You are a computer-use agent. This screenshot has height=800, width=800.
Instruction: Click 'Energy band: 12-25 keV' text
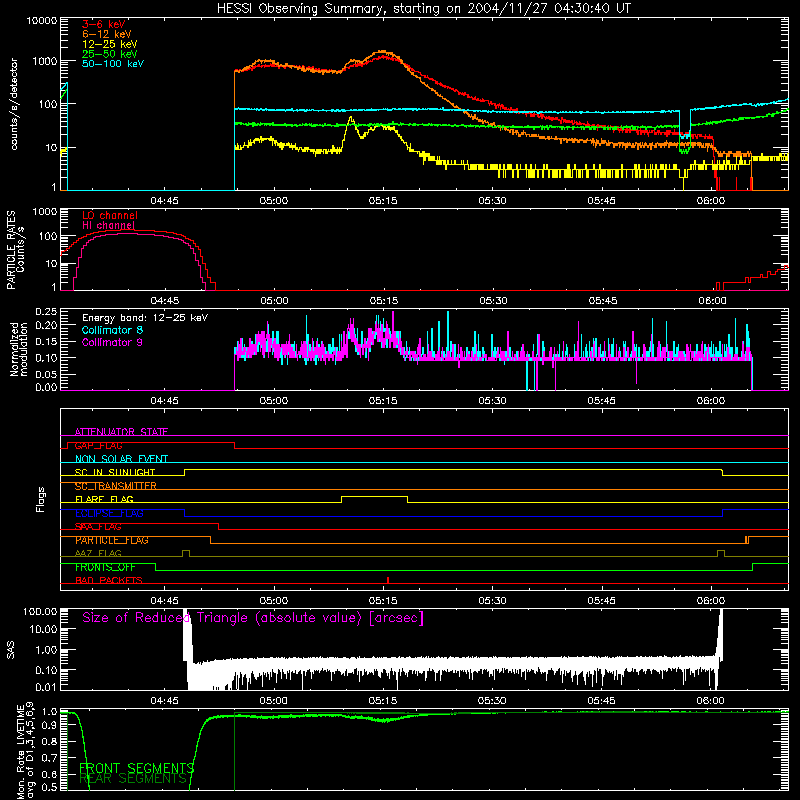coord(145,318)
